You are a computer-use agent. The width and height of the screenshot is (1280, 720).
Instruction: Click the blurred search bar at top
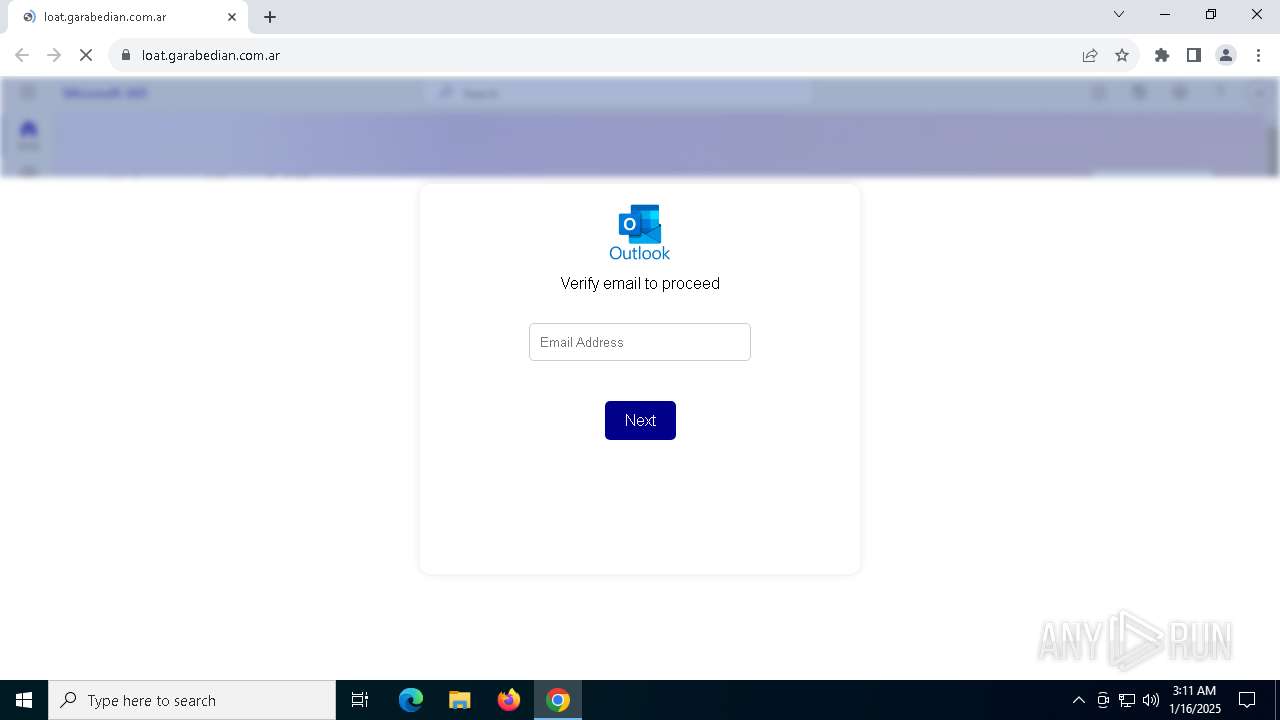[618, 93]
